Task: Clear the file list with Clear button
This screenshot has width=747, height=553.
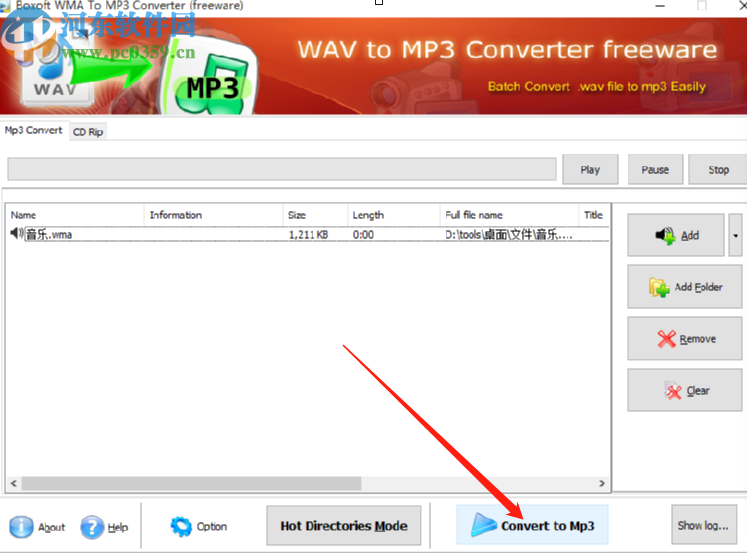Action: click(685, 390)
